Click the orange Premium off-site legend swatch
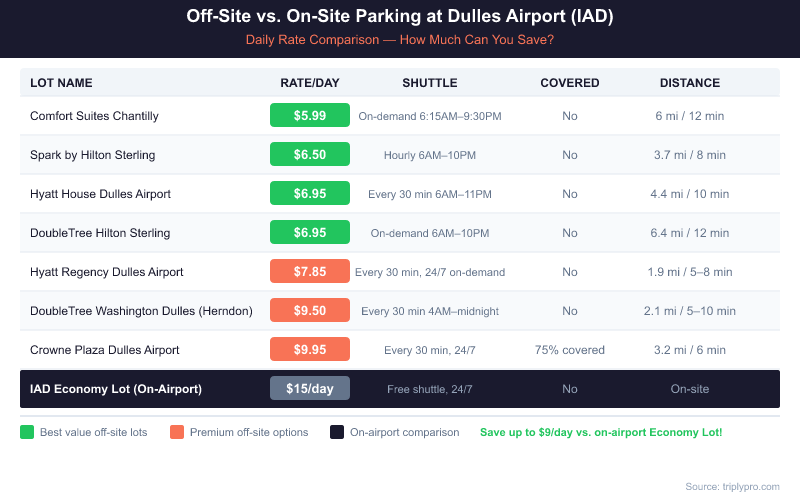Viewport: 800px width, 500px height. pyautogui.click(x=177, y=432)
